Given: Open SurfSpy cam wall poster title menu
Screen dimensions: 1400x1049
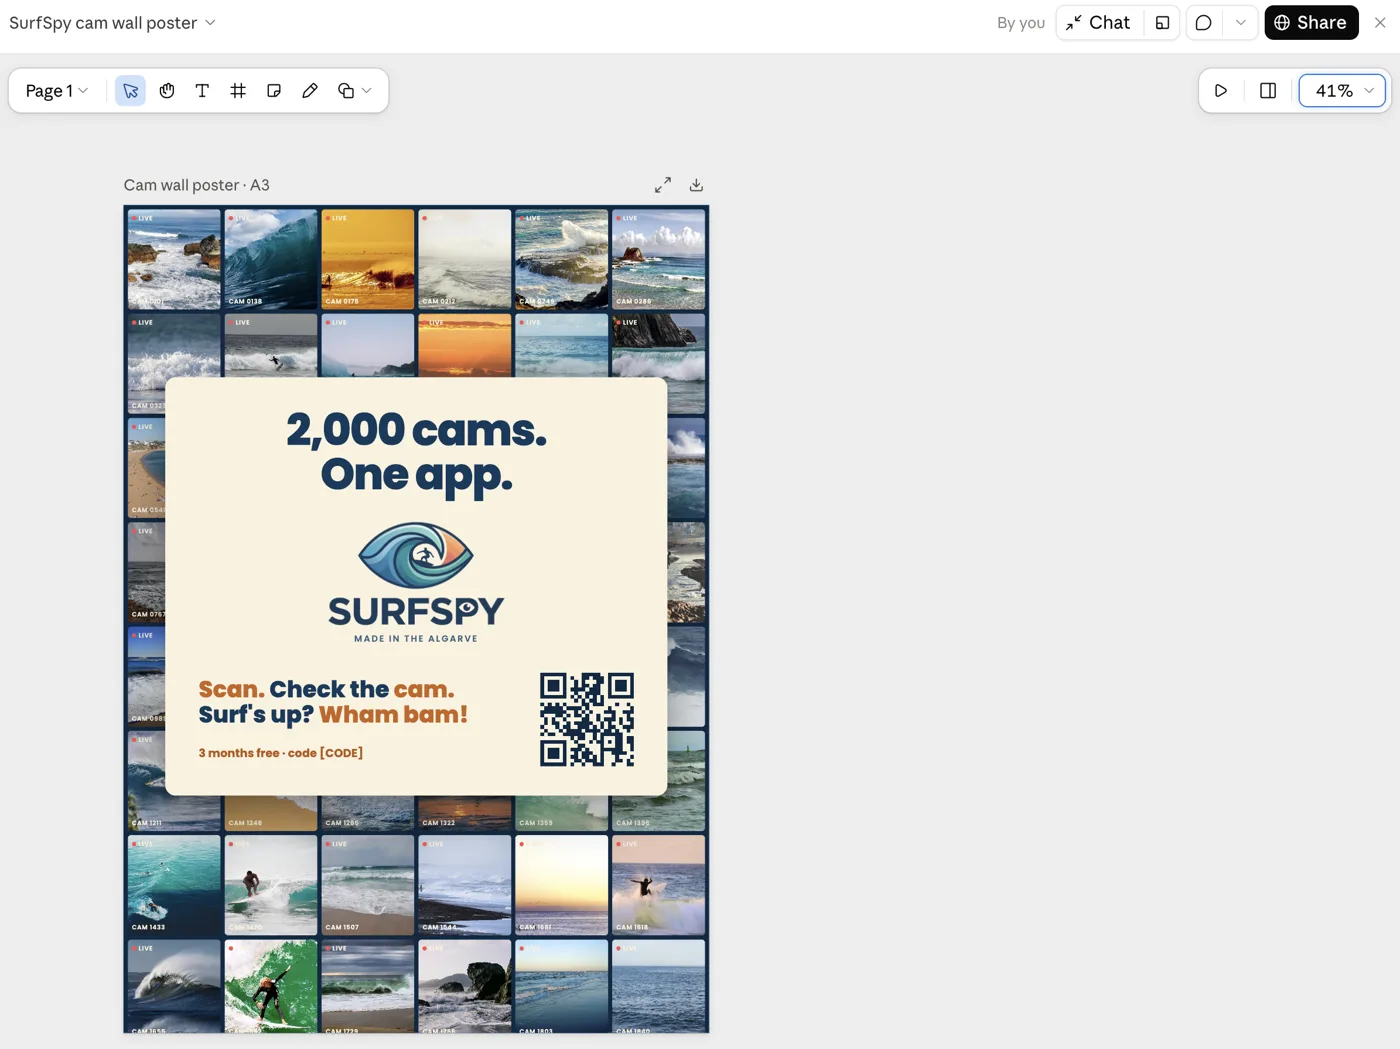Looking at the screenshot, I should [x=112, y=22].
